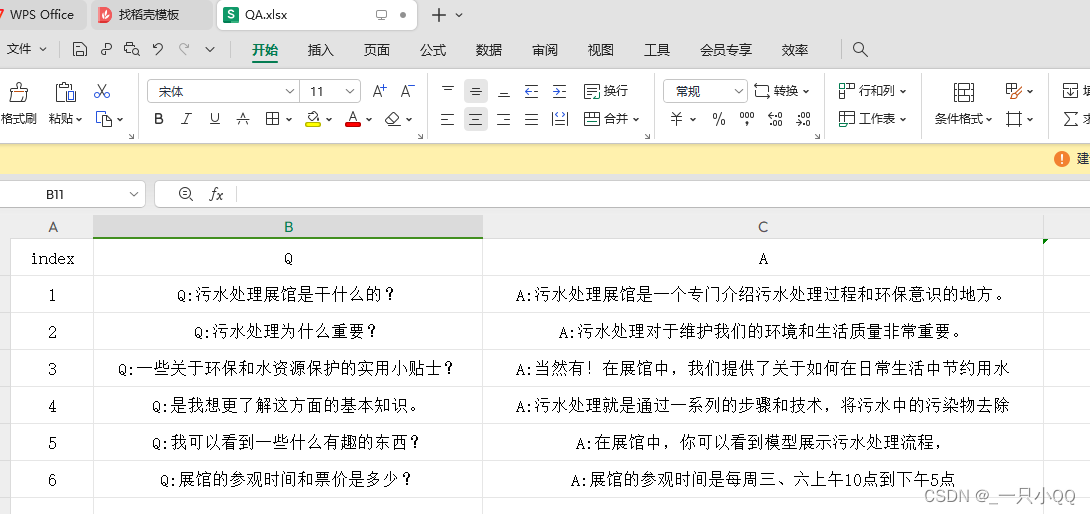Select column C header

(x=763, y=227)
